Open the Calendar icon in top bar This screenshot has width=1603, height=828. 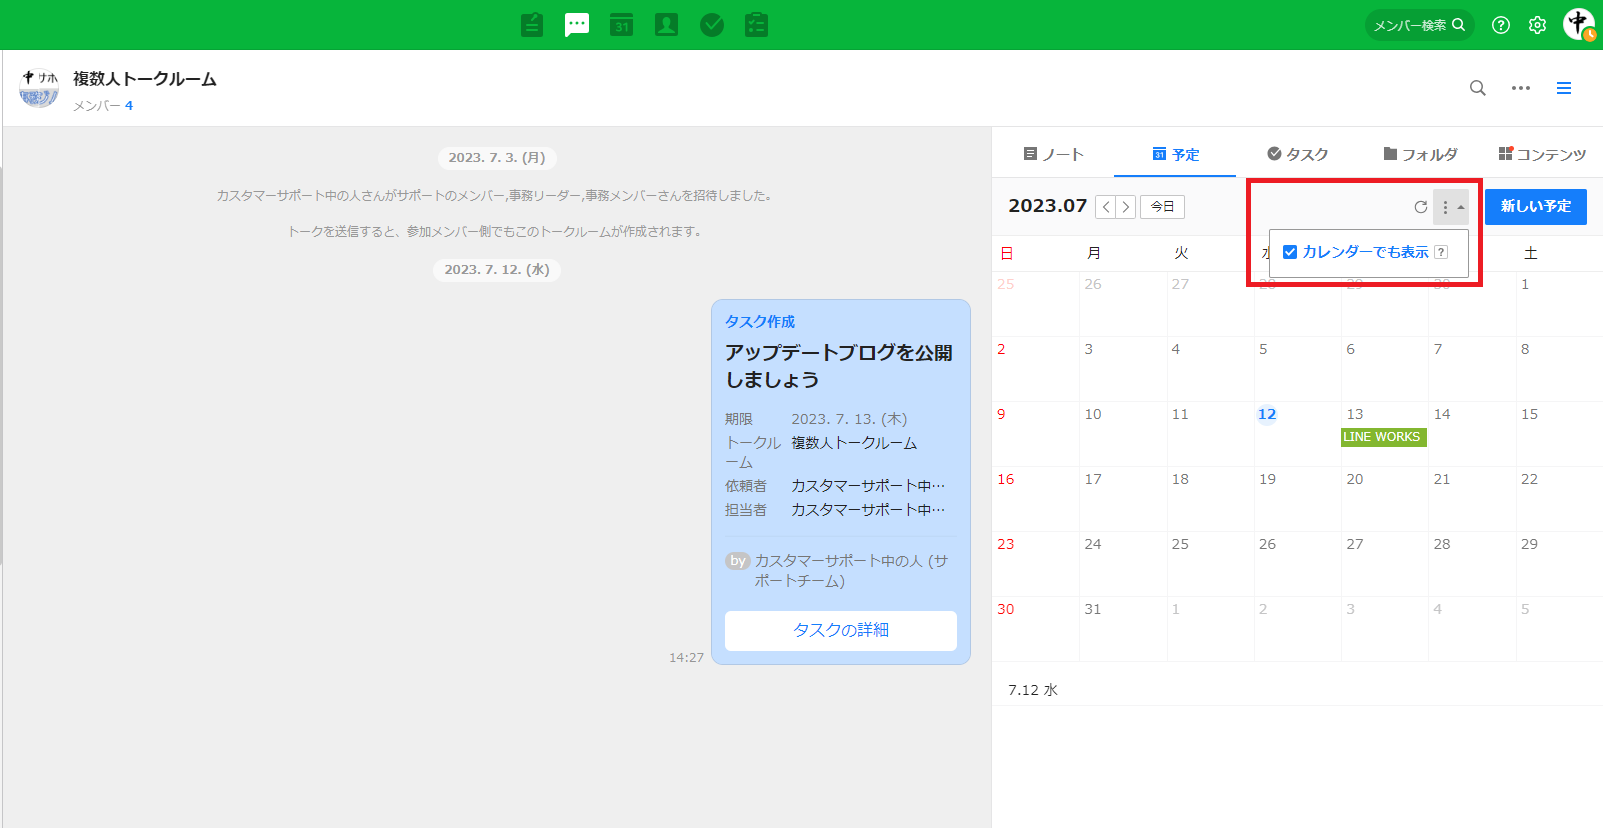pyautogui.click(x=622, y=25)
